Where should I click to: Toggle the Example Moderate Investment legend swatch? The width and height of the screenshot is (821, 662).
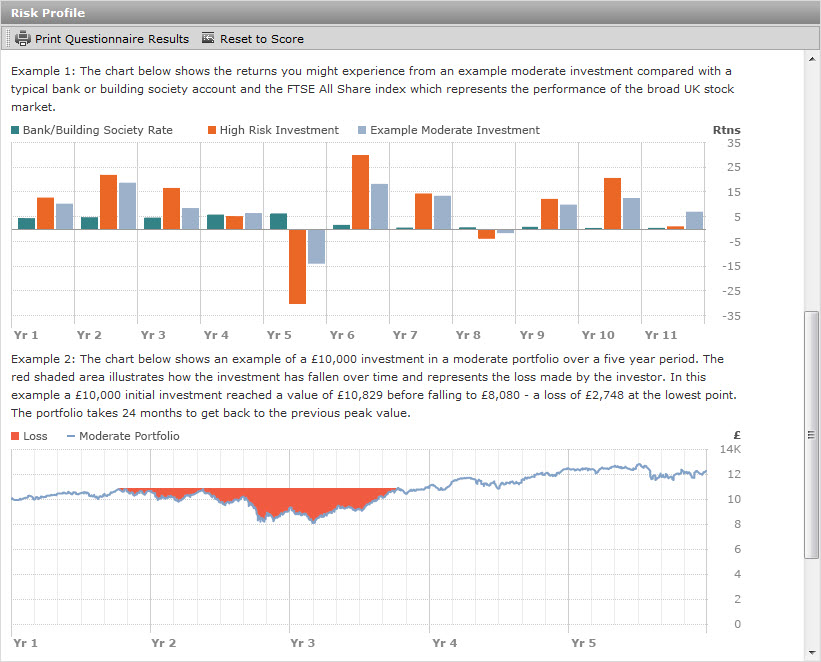point(362,130)
